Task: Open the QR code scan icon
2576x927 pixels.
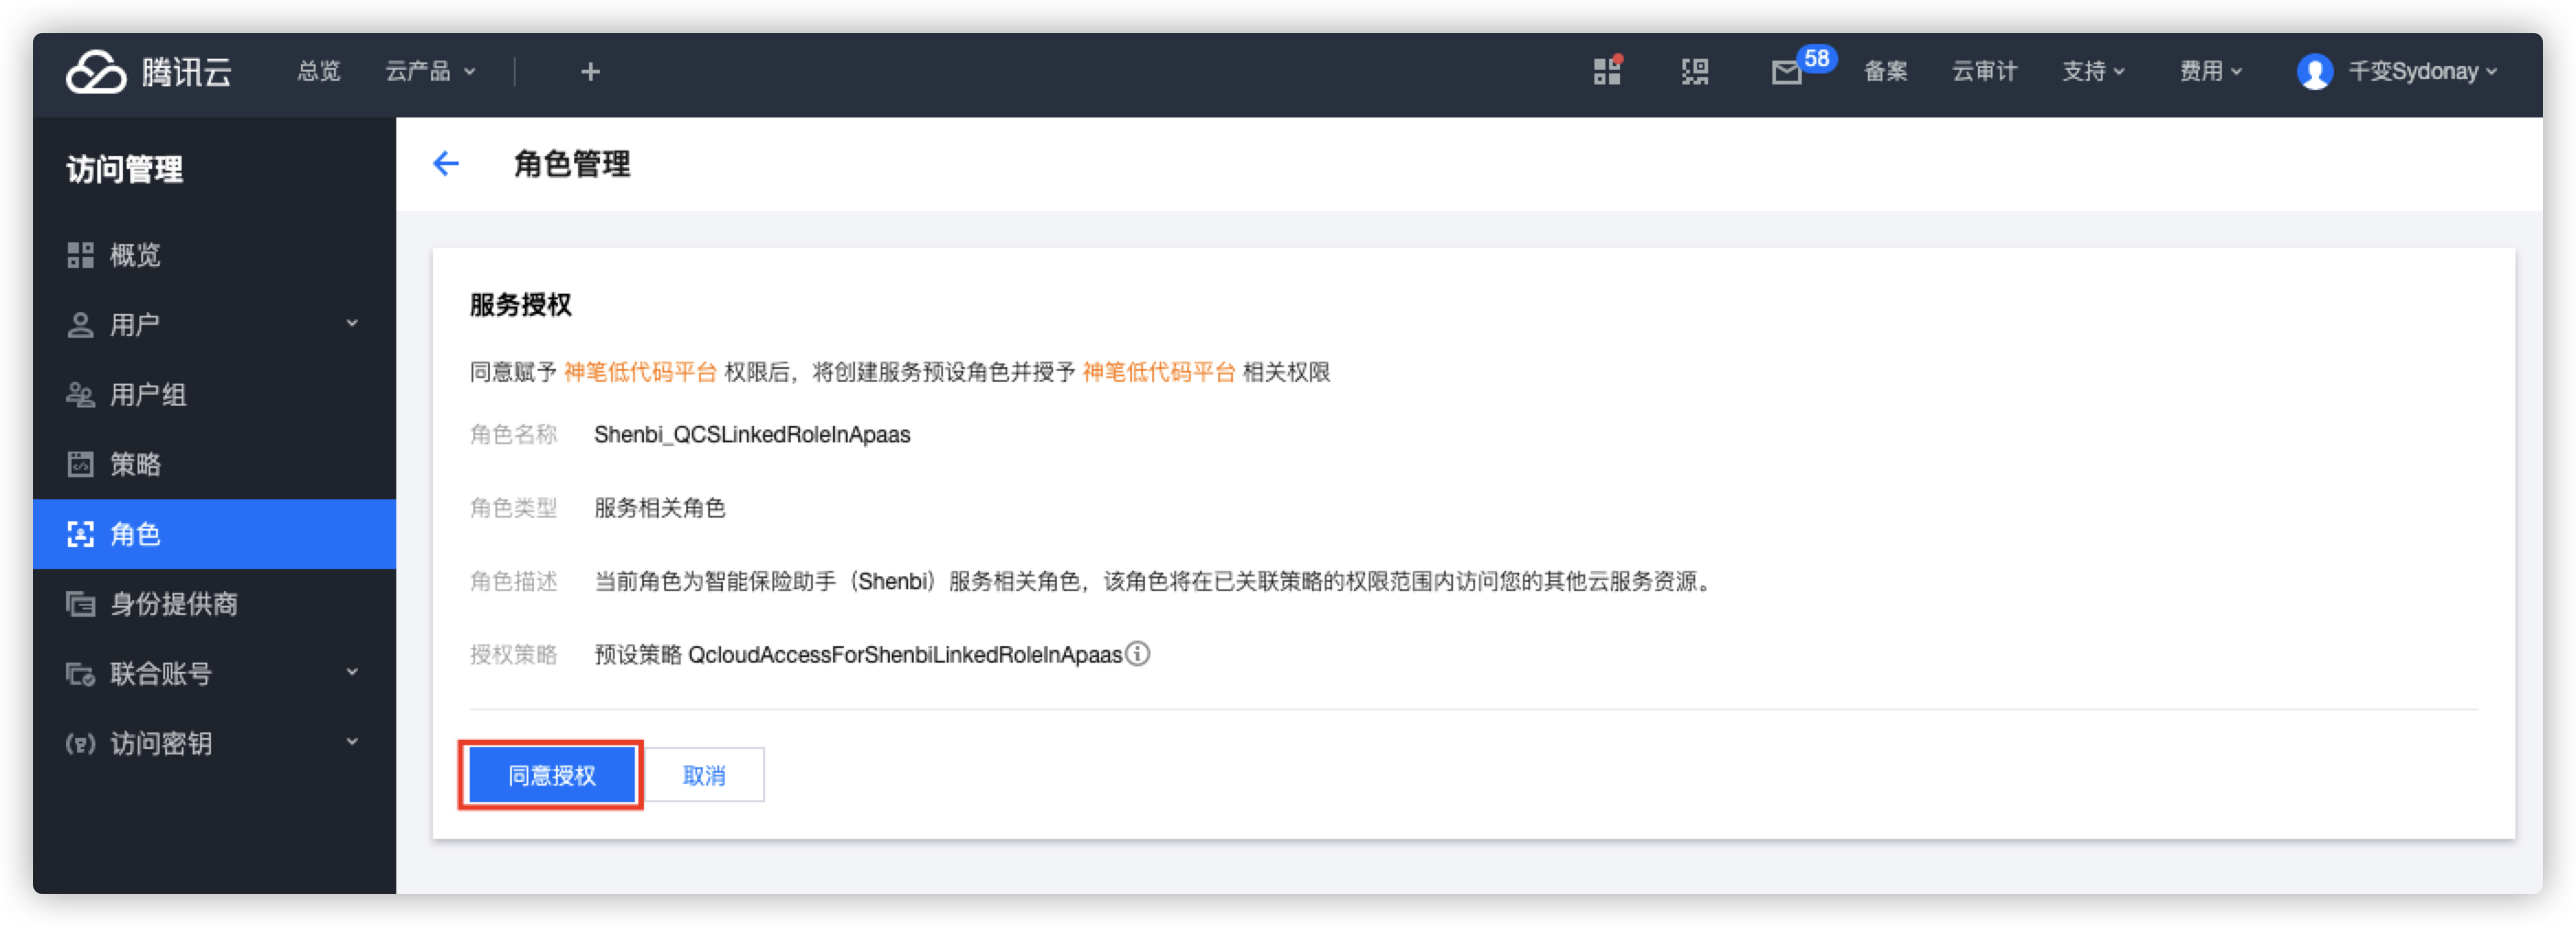Action: pos(1695,72)
